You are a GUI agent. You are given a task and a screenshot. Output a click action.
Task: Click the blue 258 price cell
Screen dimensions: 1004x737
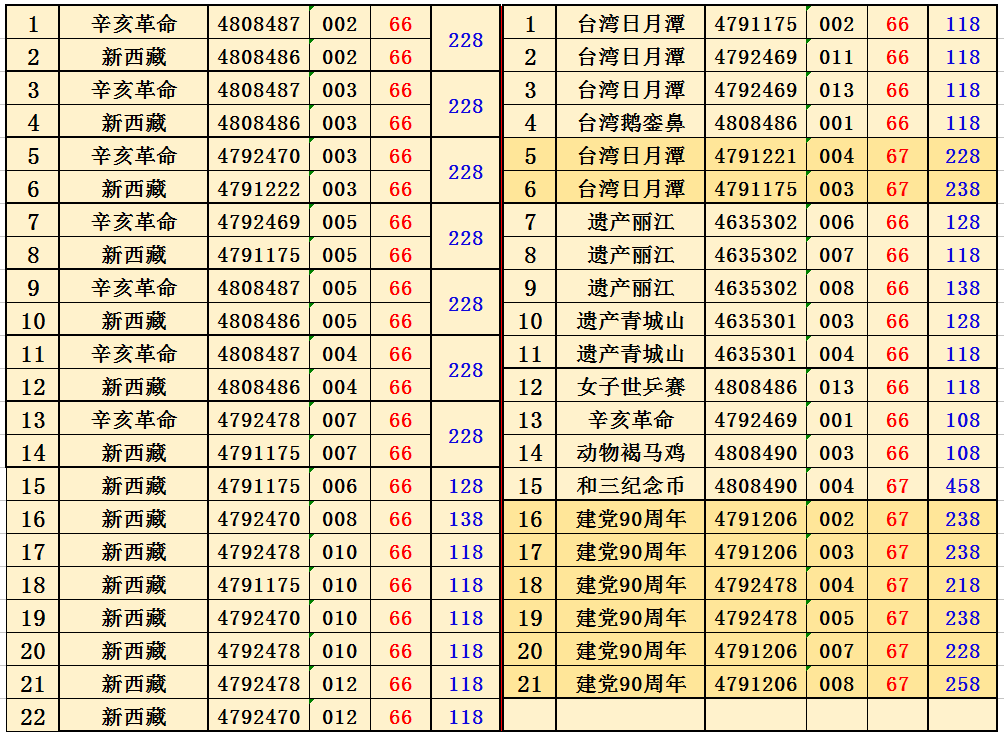[x=963, y=684]
